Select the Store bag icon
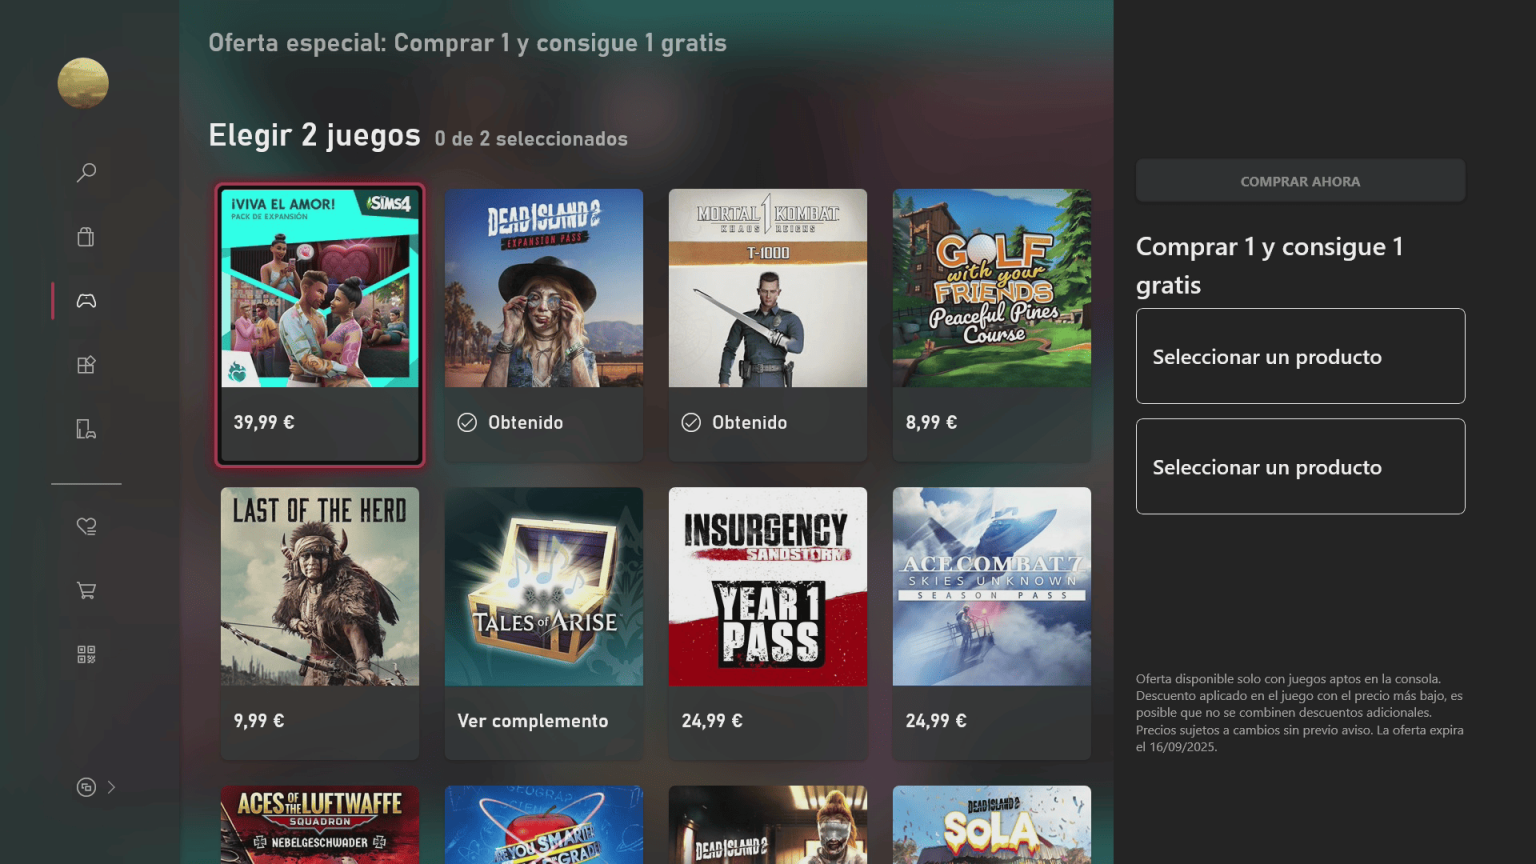Image resolution: width=1536 pixels, height=864 pixels. coord(86,236)
